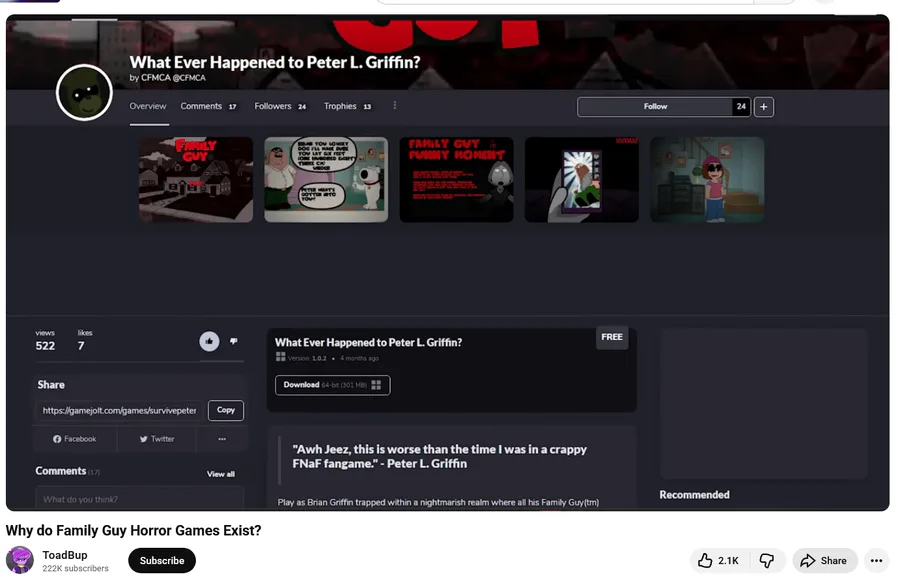This screenshot has height=583, width=900.
Task: Download the 64-bit game build
Action: point(332,385)
